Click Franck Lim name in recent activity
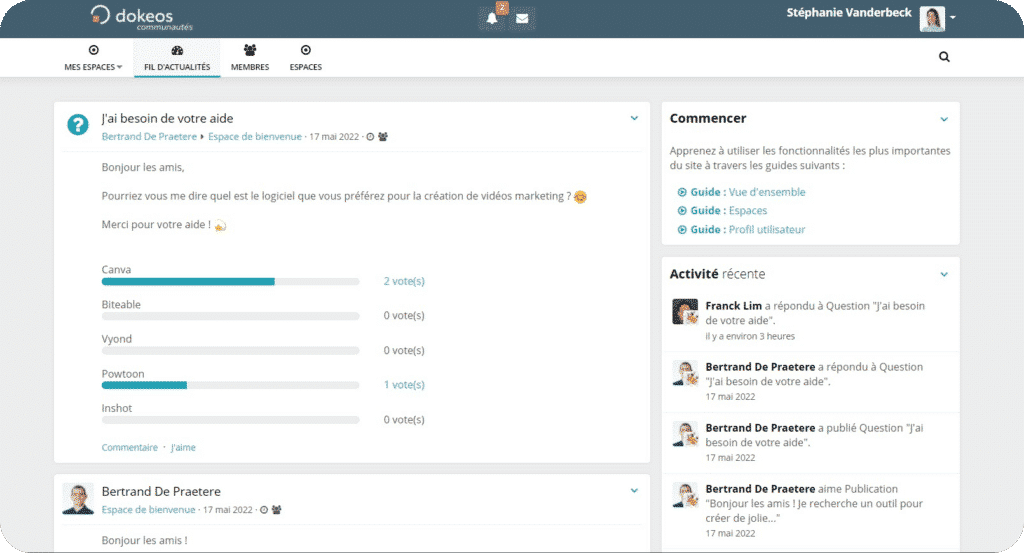Image resolution: width=1024 pixels, height=553 pixels. tap(733, 306)
